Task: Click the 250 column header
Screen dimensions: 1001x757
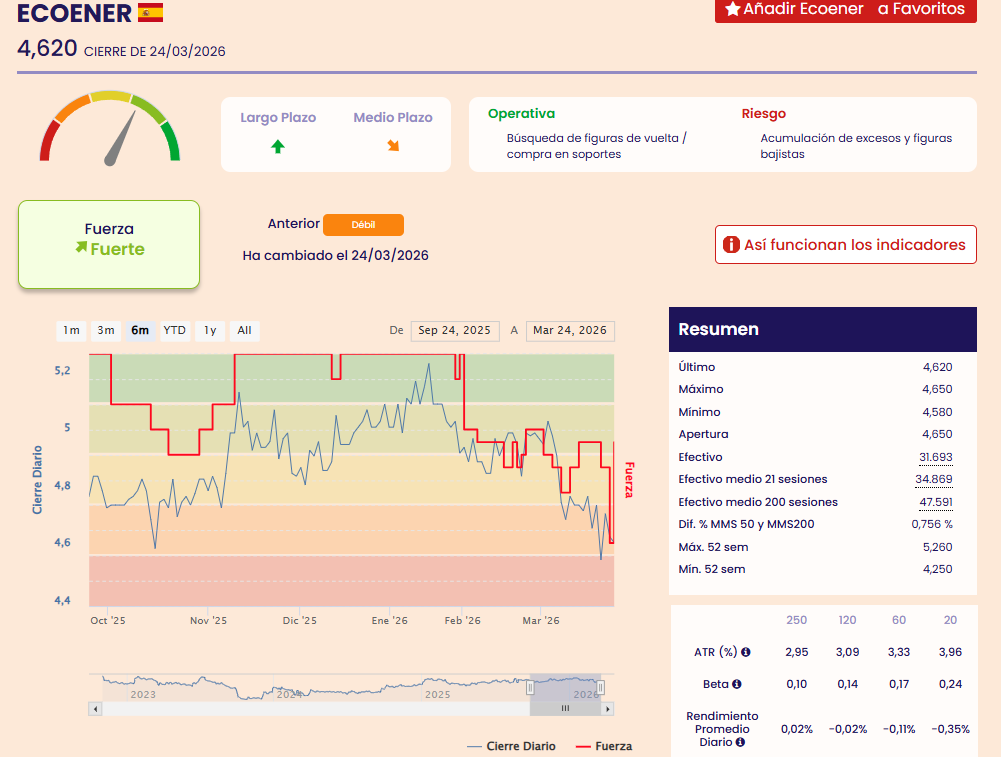Action: [797, 620]
